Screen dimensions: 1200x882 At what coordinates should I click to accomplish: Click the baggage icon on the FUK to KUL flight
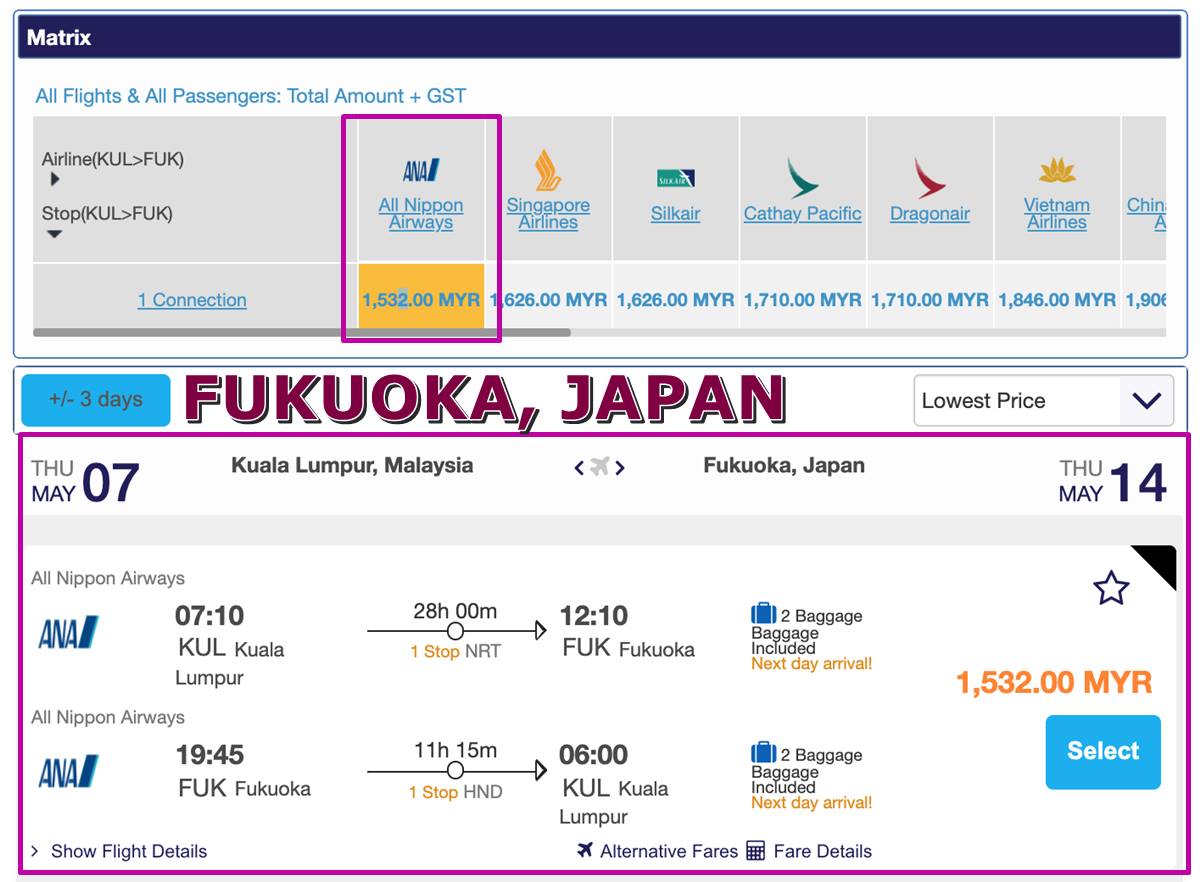(x=763, y=753)
